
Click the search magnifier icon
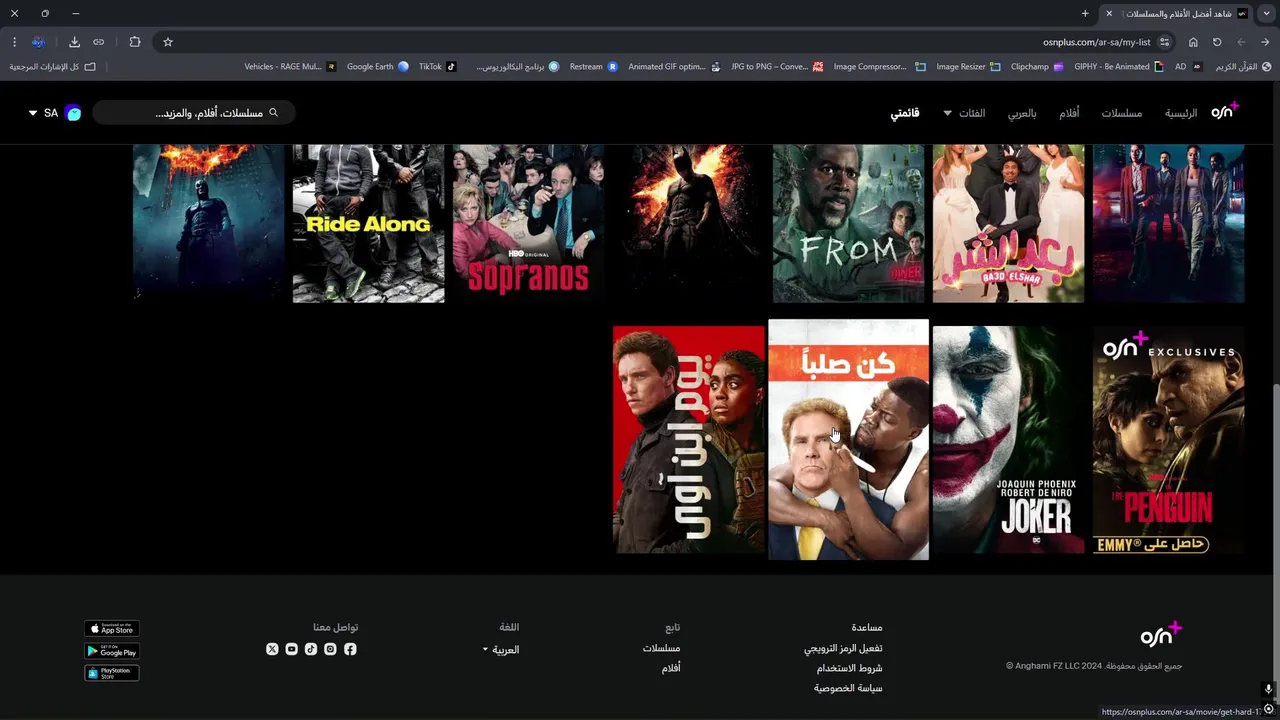(x=273, y=113)
